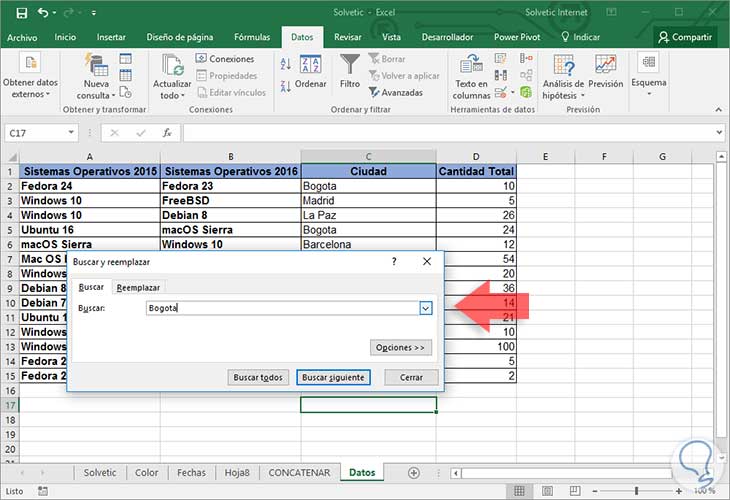Screen dimensions: 730x500
Task: Open the Undo history dropdown arrow
Action: tap(54, 13)
